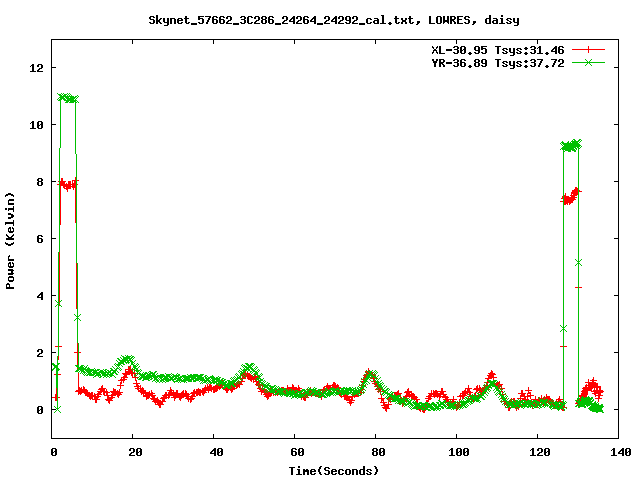Click the legend entry "XL-30.95 Tsys:31.46"
The height and width of the screenshot is (480, 640).
[x=498, y=50]
